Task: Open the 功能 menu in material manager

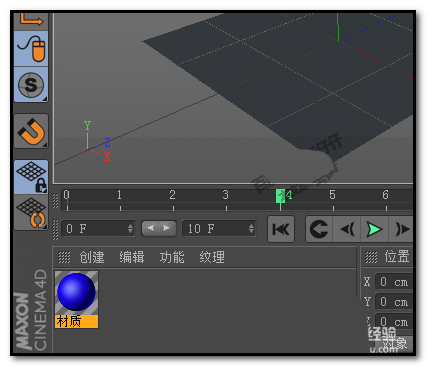Action: coord(172,257)
